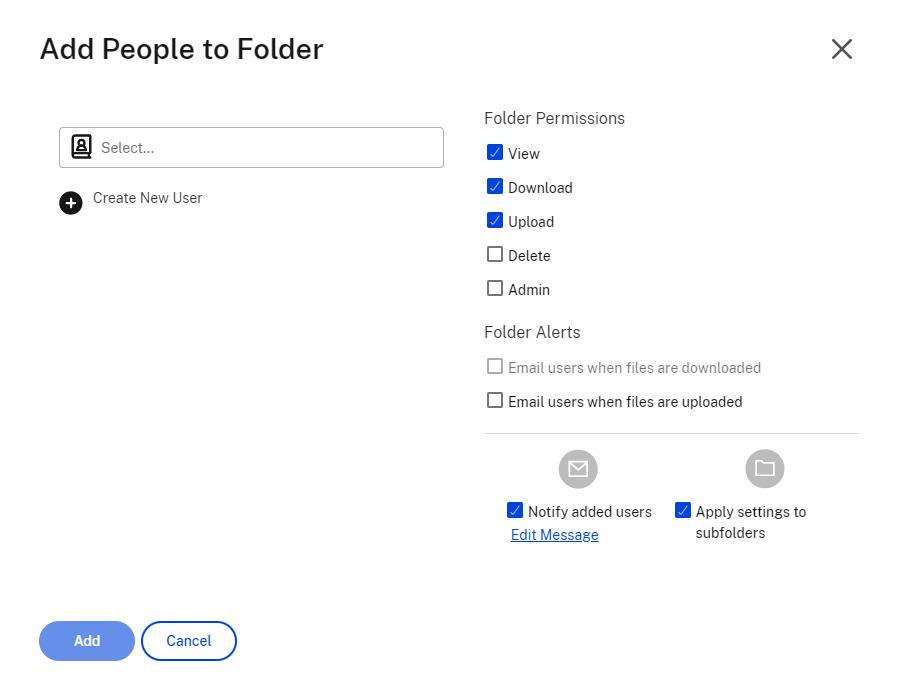The image size is (897, 694).
Task: Enable the Delete permission checkbox
Action: (x=495, y=254)
